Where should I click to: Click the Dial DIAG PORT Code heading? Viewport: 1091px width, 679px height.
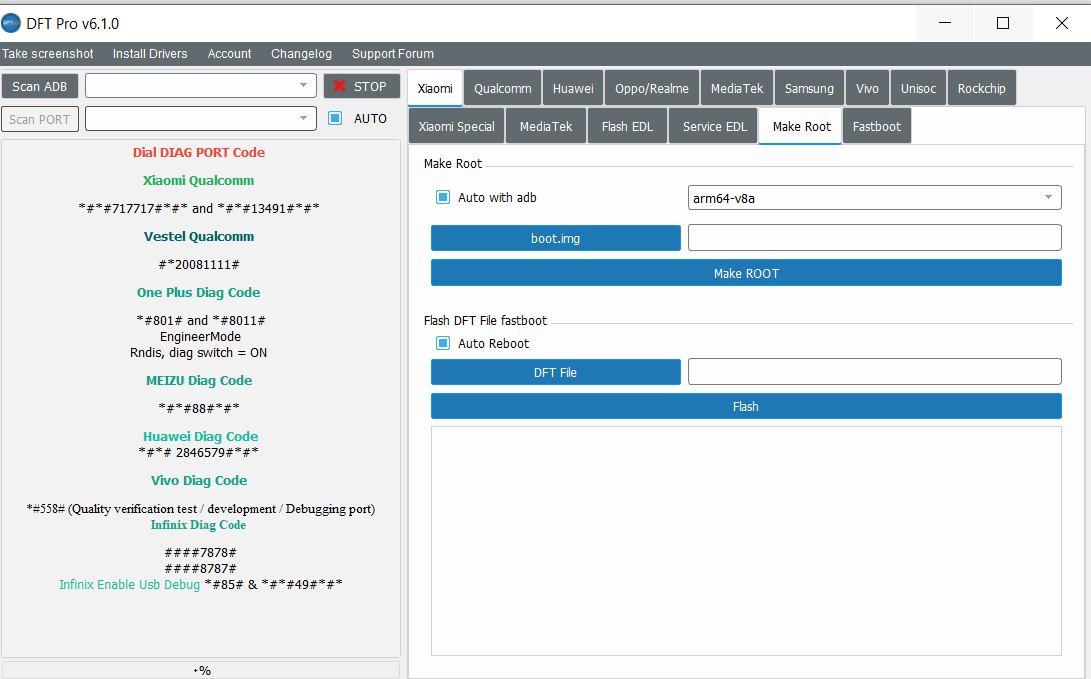pyautogui.click(x=199, y=152)
